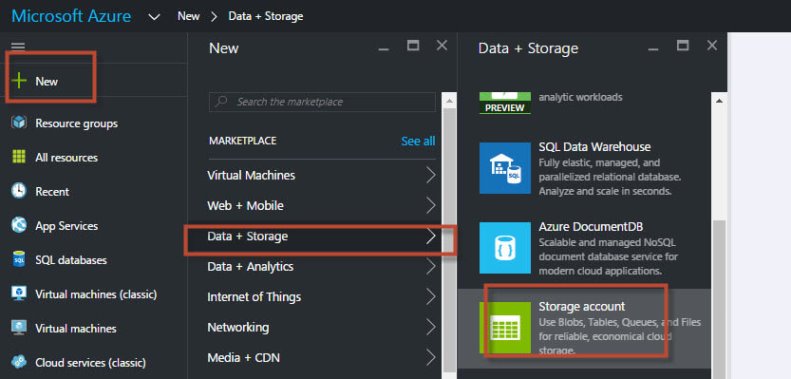The height and width of the screenshot is (379, 791).
Task: Maximize the Data + Storage blade
Action: (x=683, y=46)
